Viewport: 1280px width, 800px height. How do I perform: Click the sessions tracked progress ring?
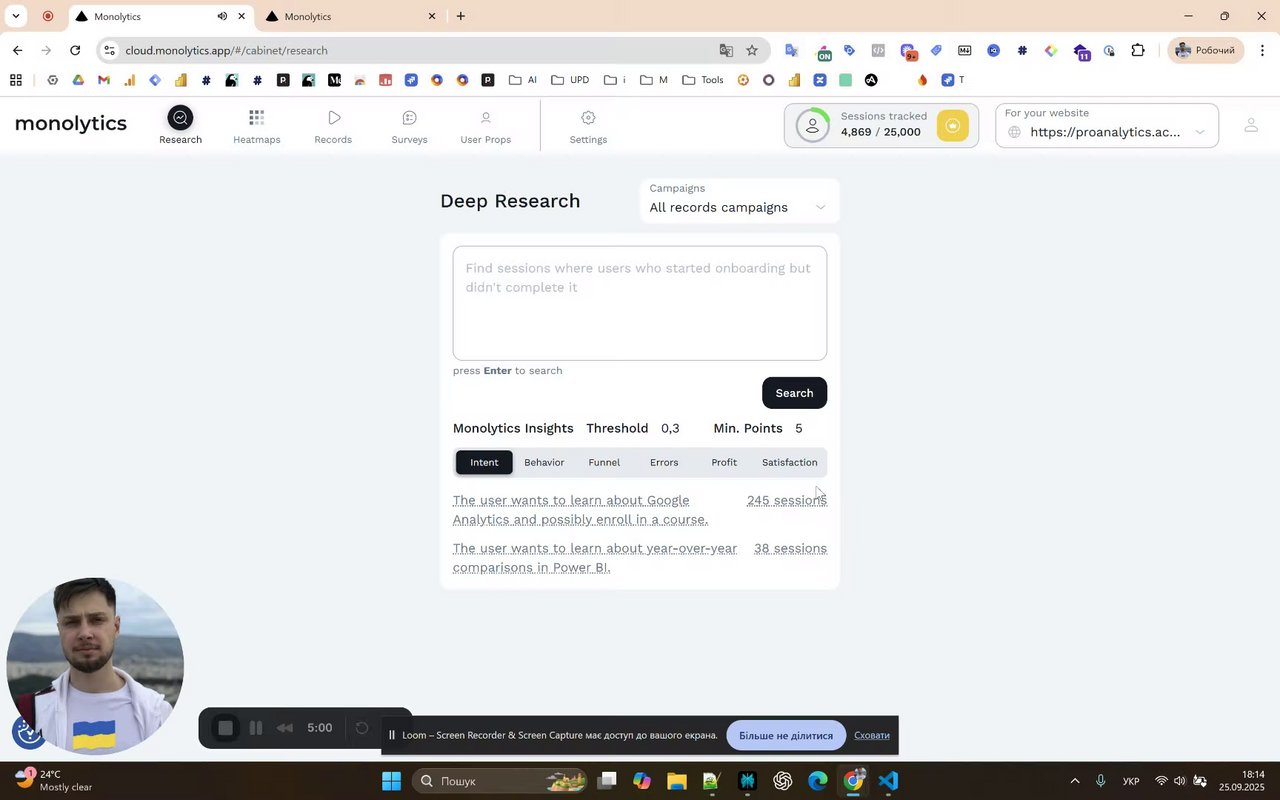[813, 125]
